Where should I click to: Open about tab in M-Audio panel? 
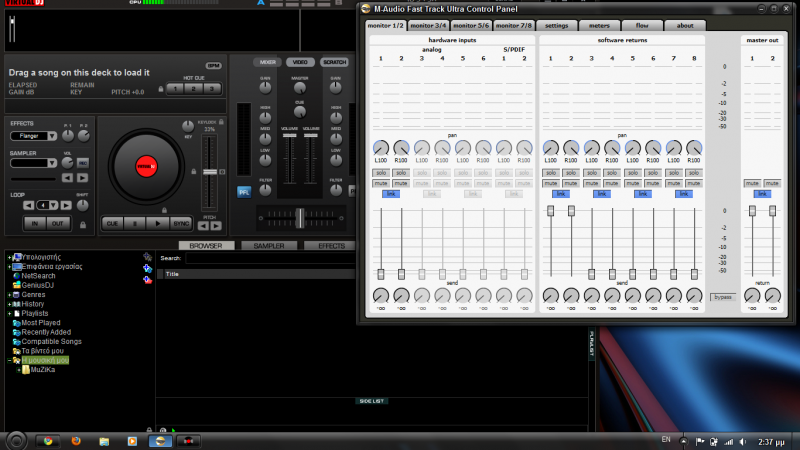click(x=685, y=26)
